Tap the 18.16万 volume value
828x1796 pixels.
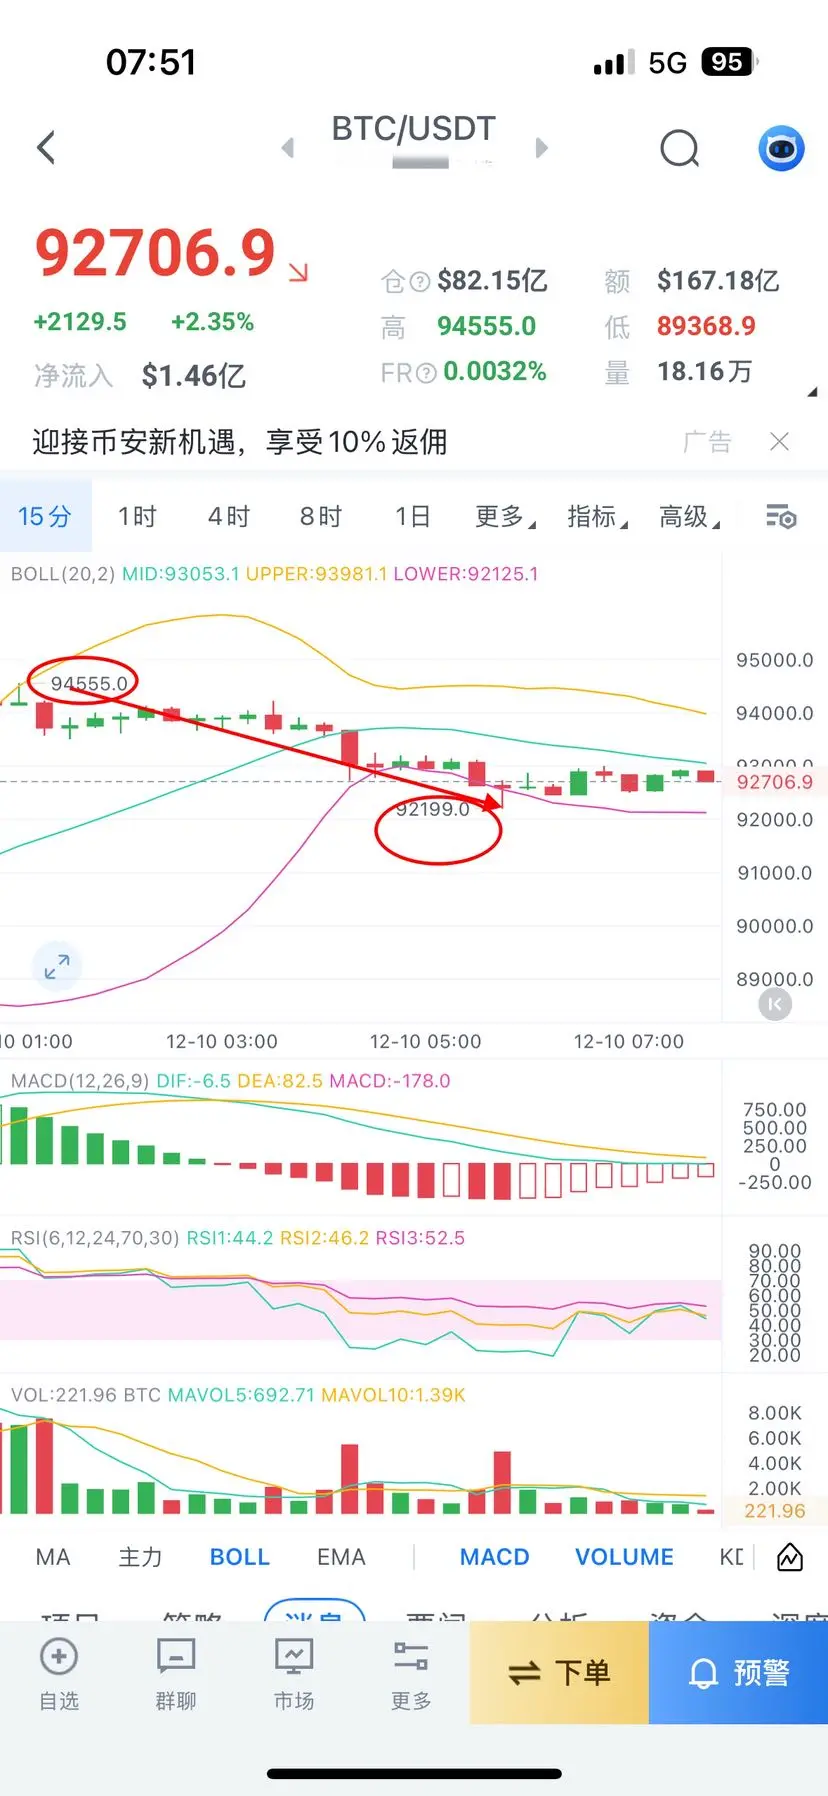pyautogui.click(x=704, y=372)
